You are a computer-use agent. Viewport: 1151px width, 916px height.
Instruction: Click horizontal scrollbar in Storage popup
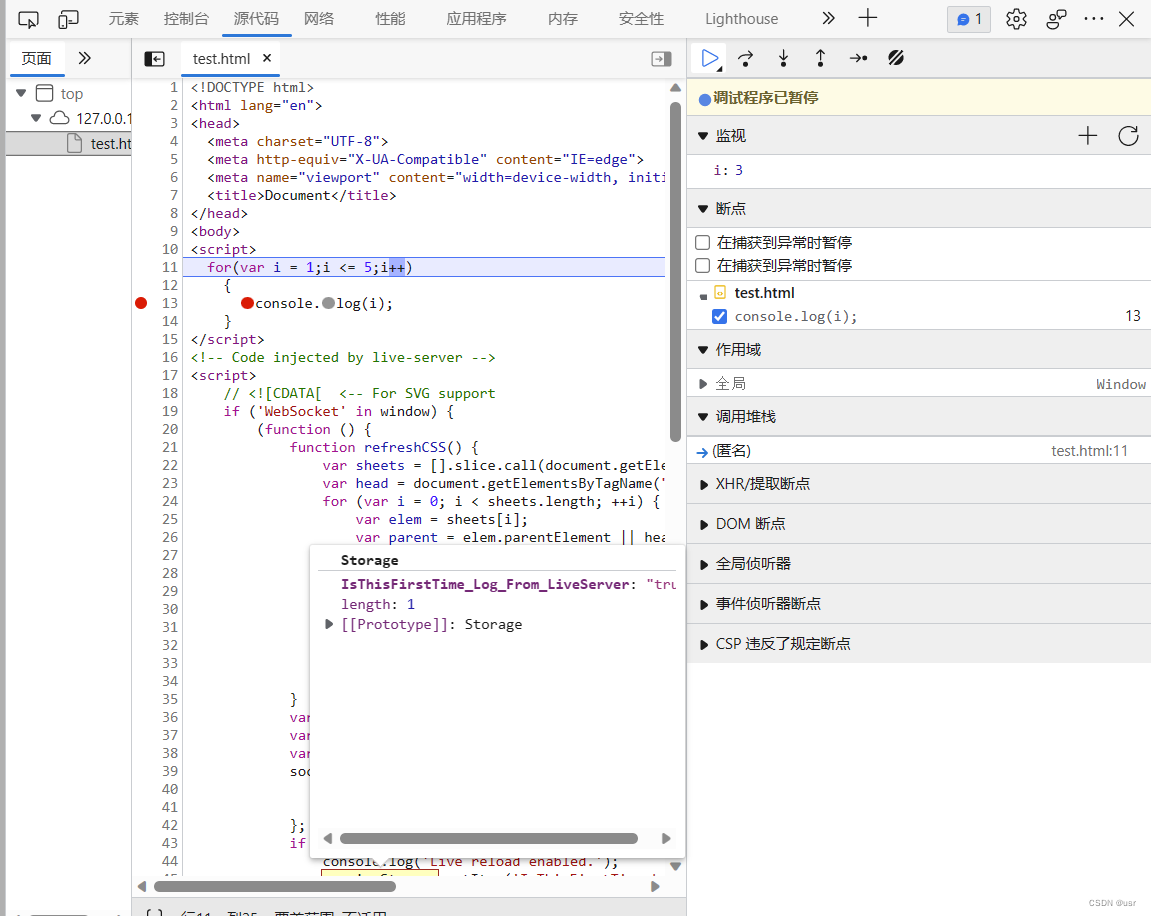[x=488, y=838]
